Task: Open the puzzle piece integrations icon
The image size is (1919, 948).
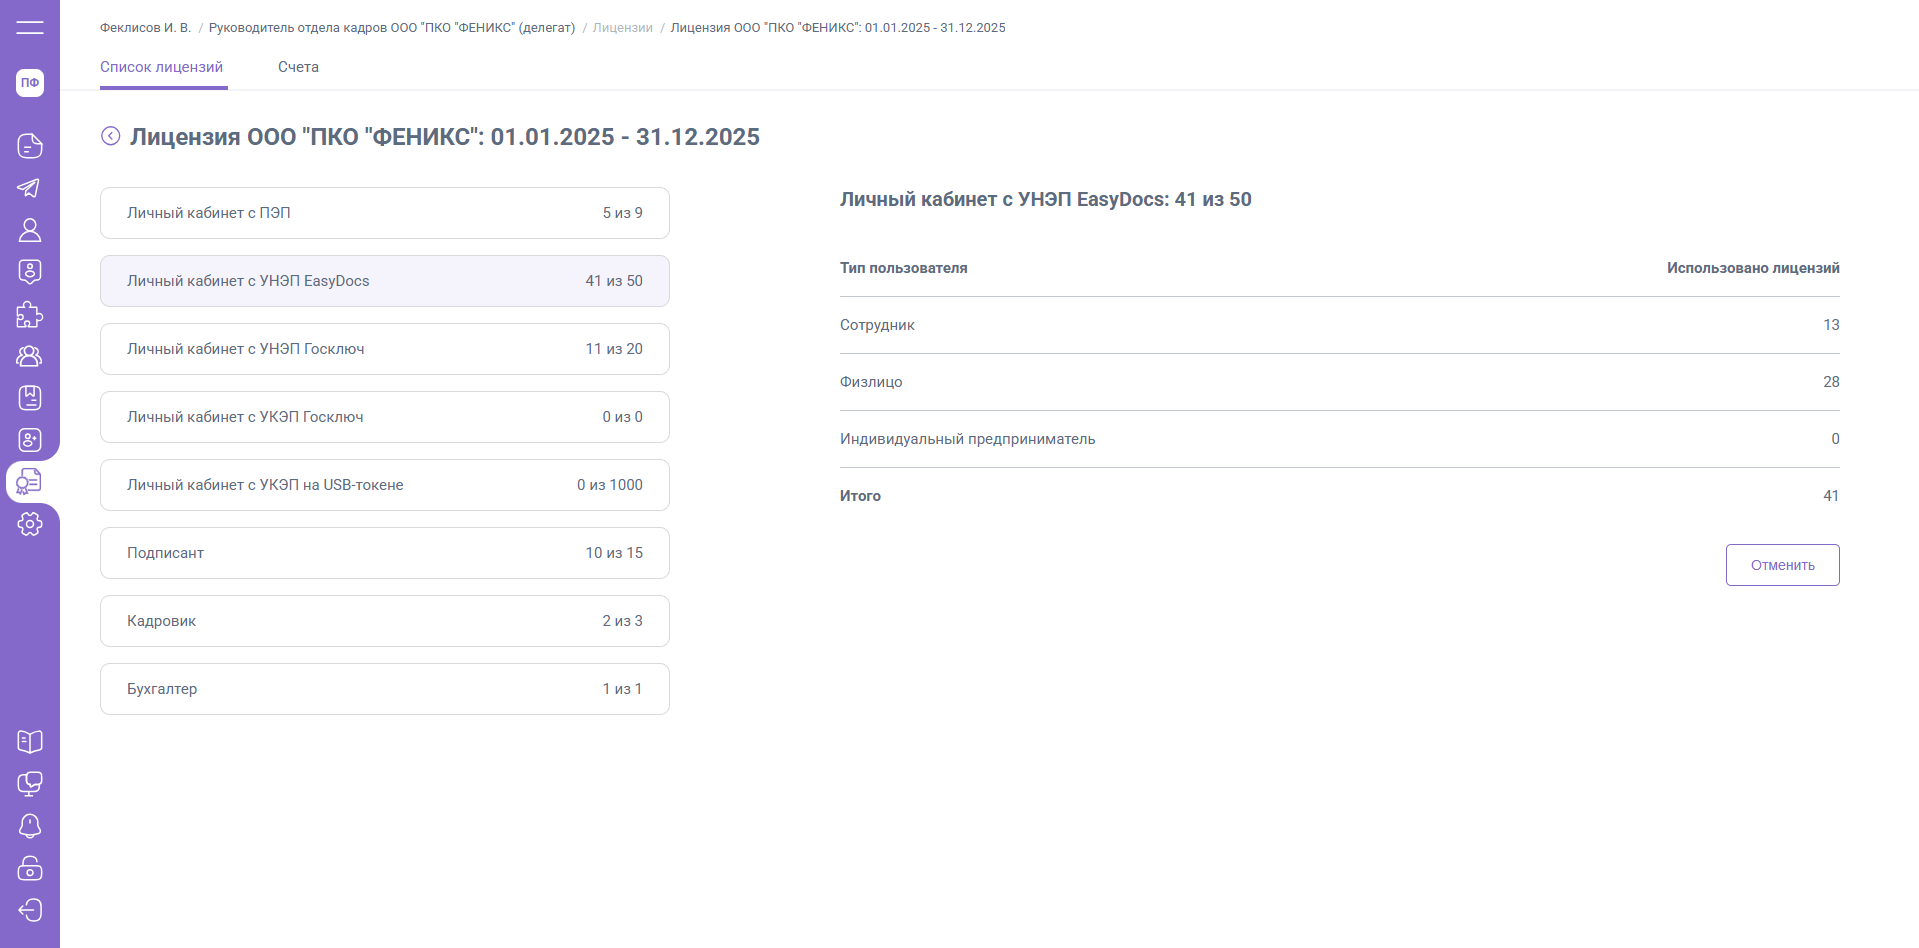Action: [30, 314]
